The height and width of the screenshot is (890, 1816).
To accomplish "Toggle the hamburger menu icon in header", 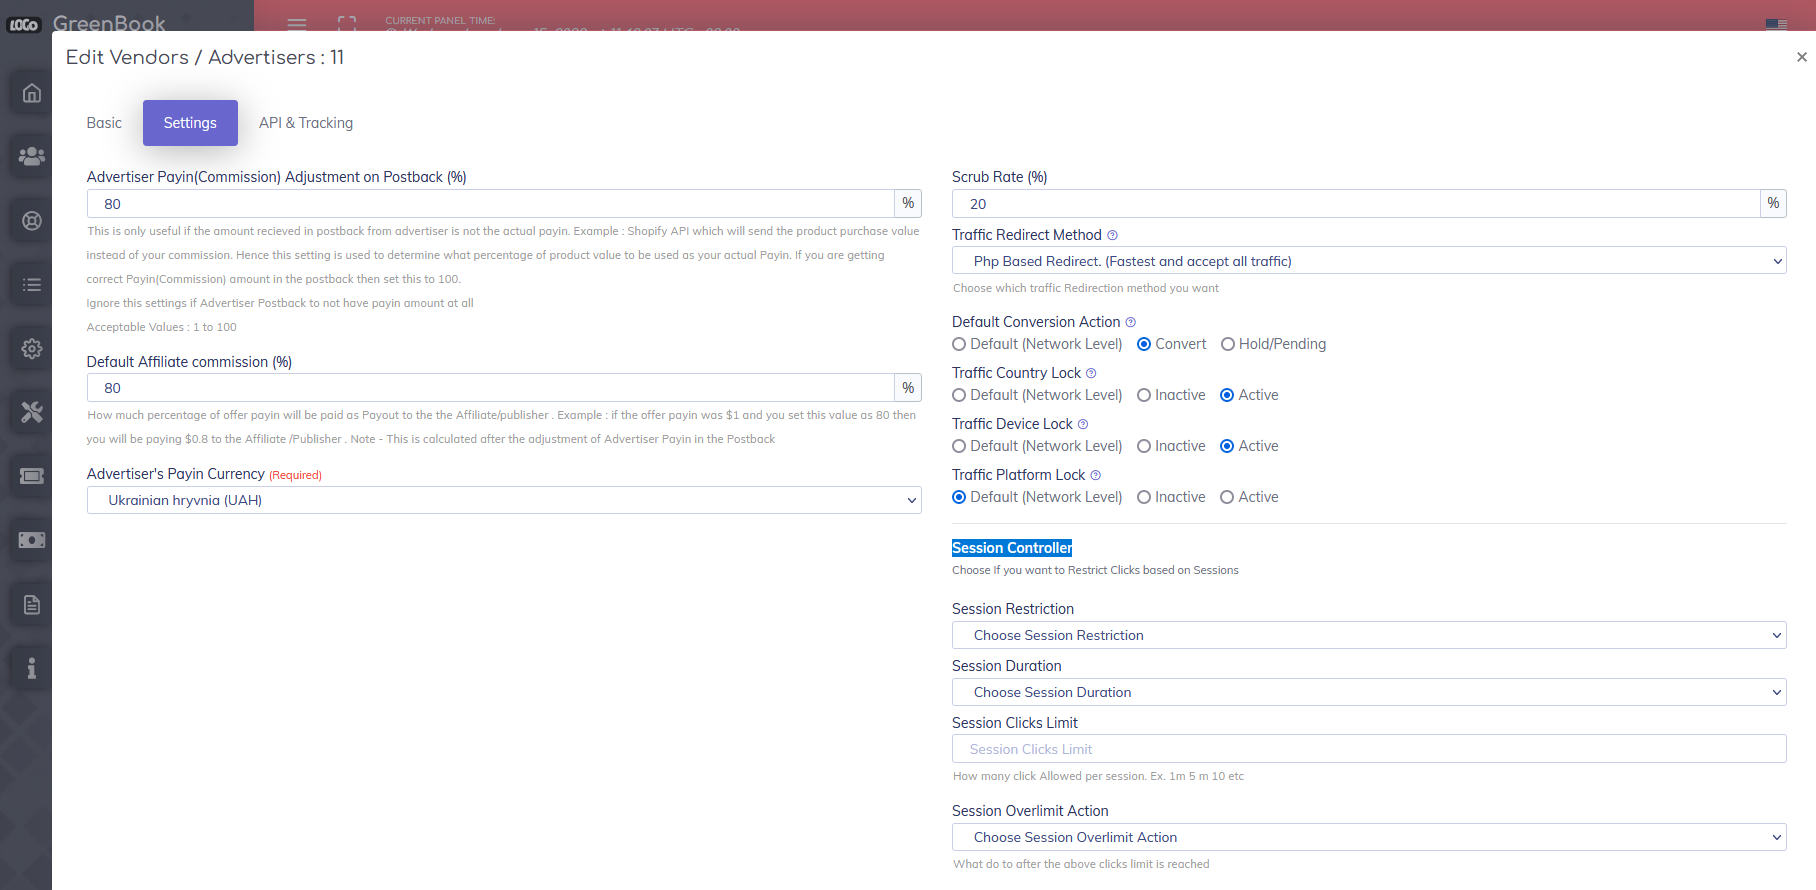I will click(x=297, y=23).
